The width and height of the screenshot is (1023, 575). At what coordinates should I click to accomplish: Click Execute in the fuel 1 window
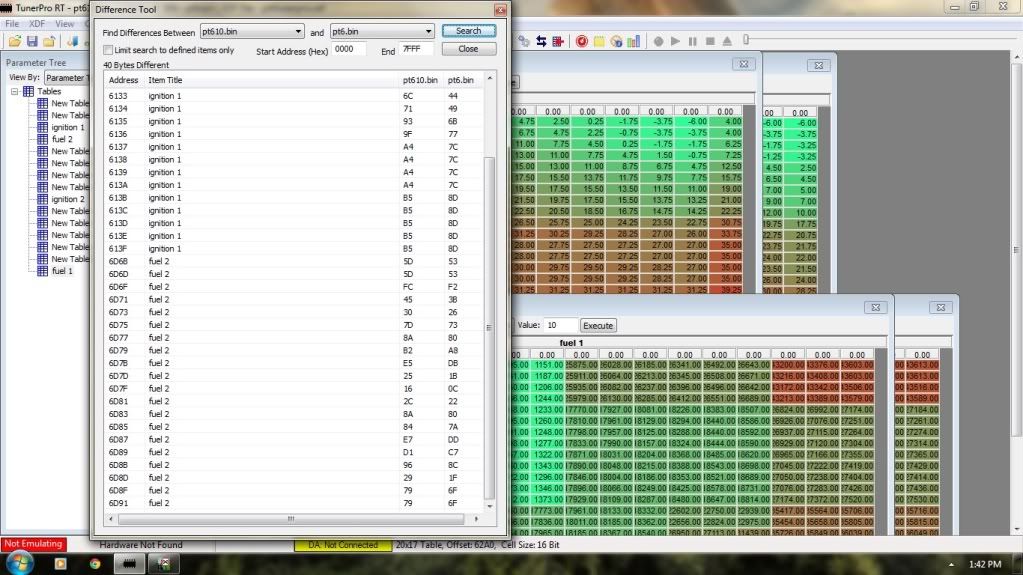(598, 325)
